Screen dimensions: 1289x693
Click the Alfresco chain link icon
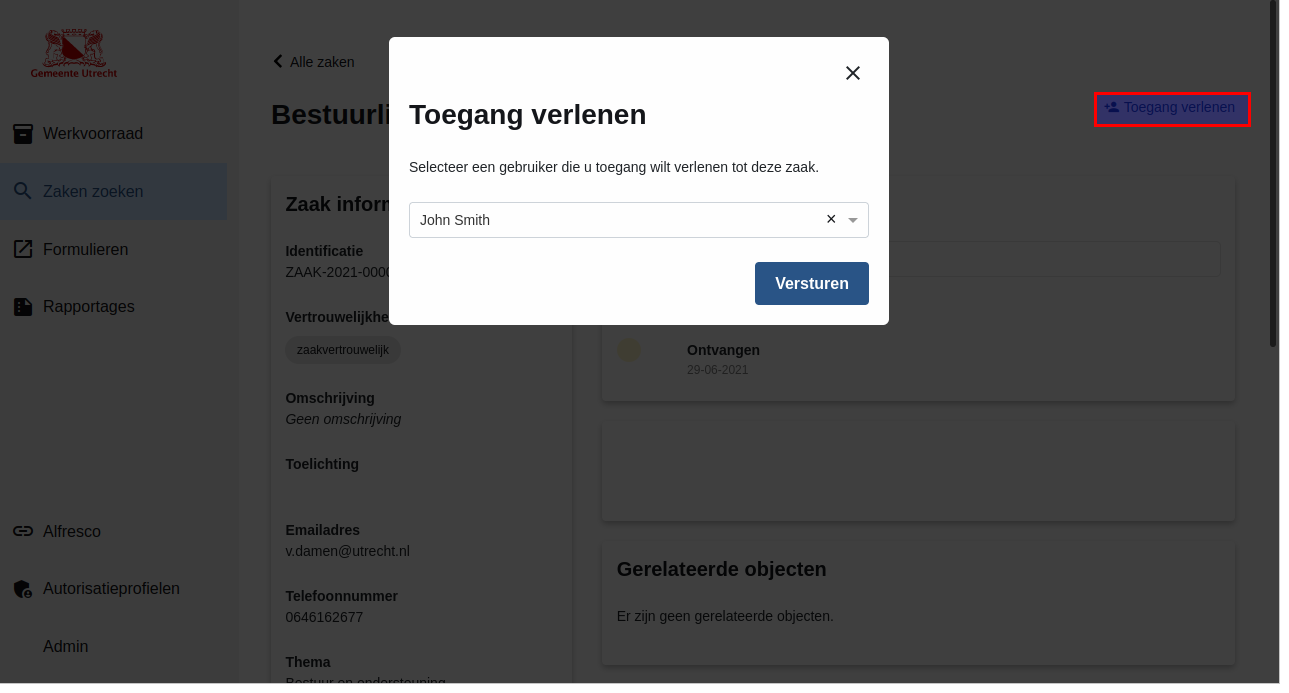pyautogui.click(x=23, y=531)
